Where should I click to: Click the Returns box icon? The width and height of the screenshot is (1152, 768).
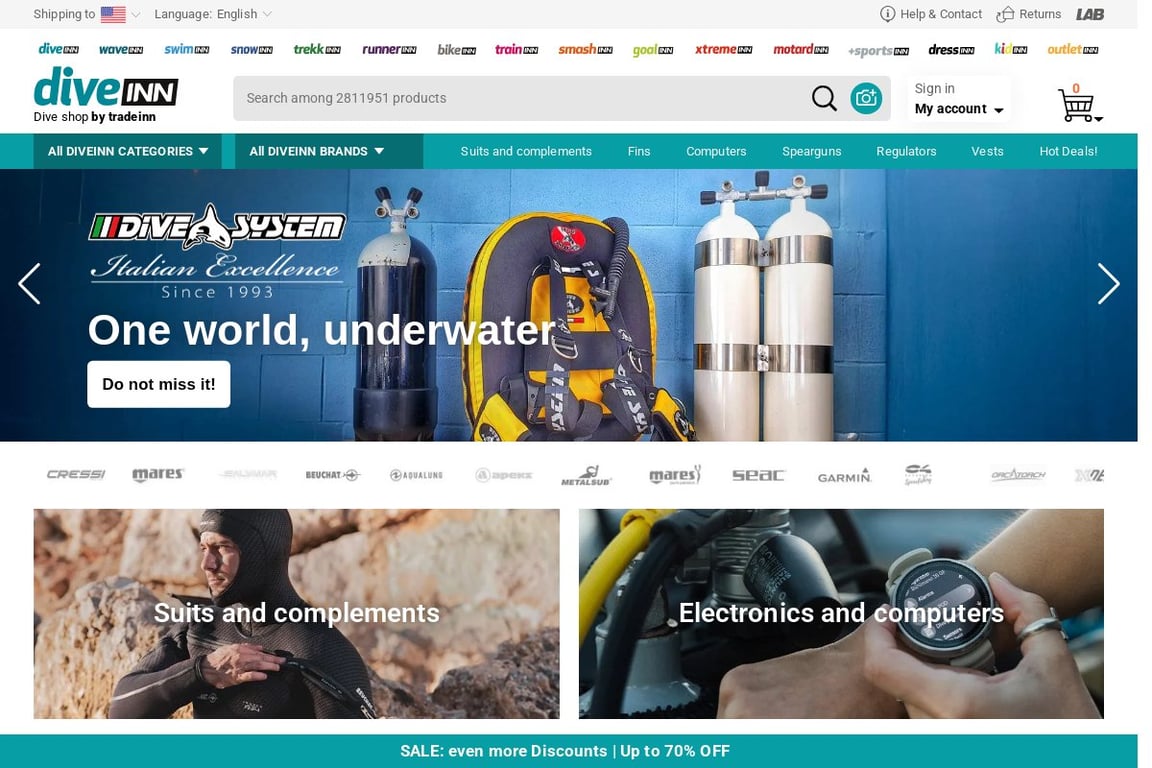1005,14
